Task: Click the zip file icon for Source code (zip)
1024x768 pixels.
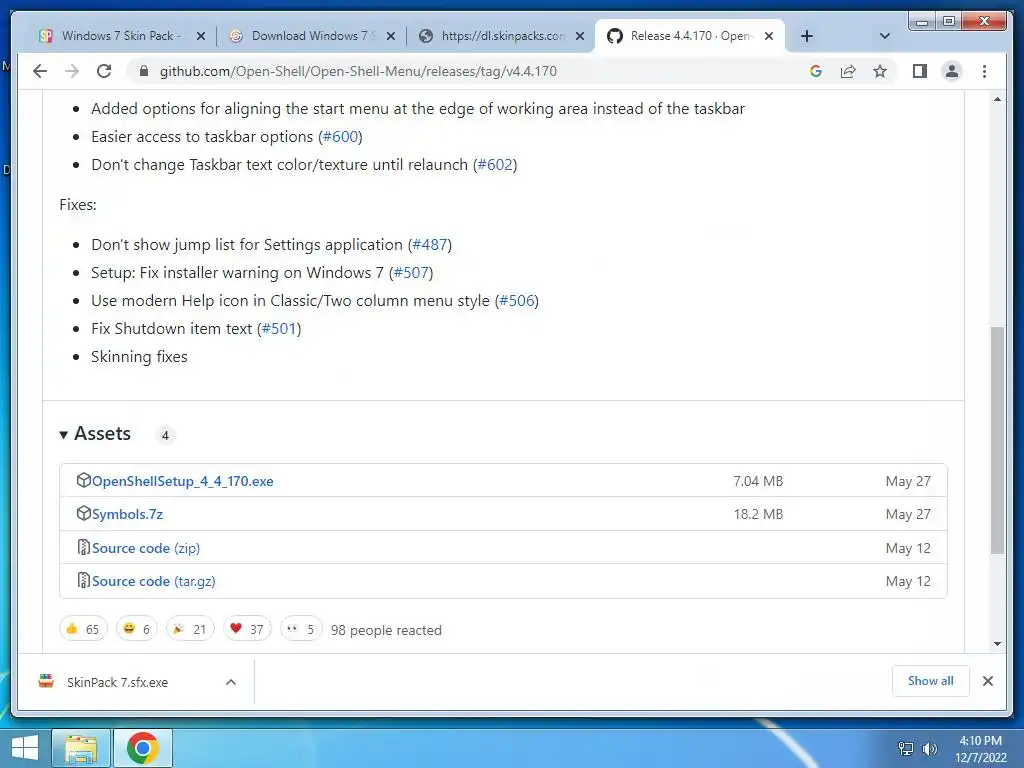Action: [x=84, y=547]
